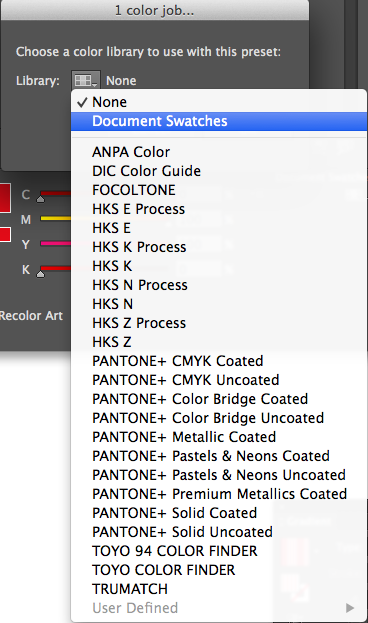Select PANTONE+ CMYK Coated library
The height and width of the screenshot is (623, 368).
click(x=219, y=361)
